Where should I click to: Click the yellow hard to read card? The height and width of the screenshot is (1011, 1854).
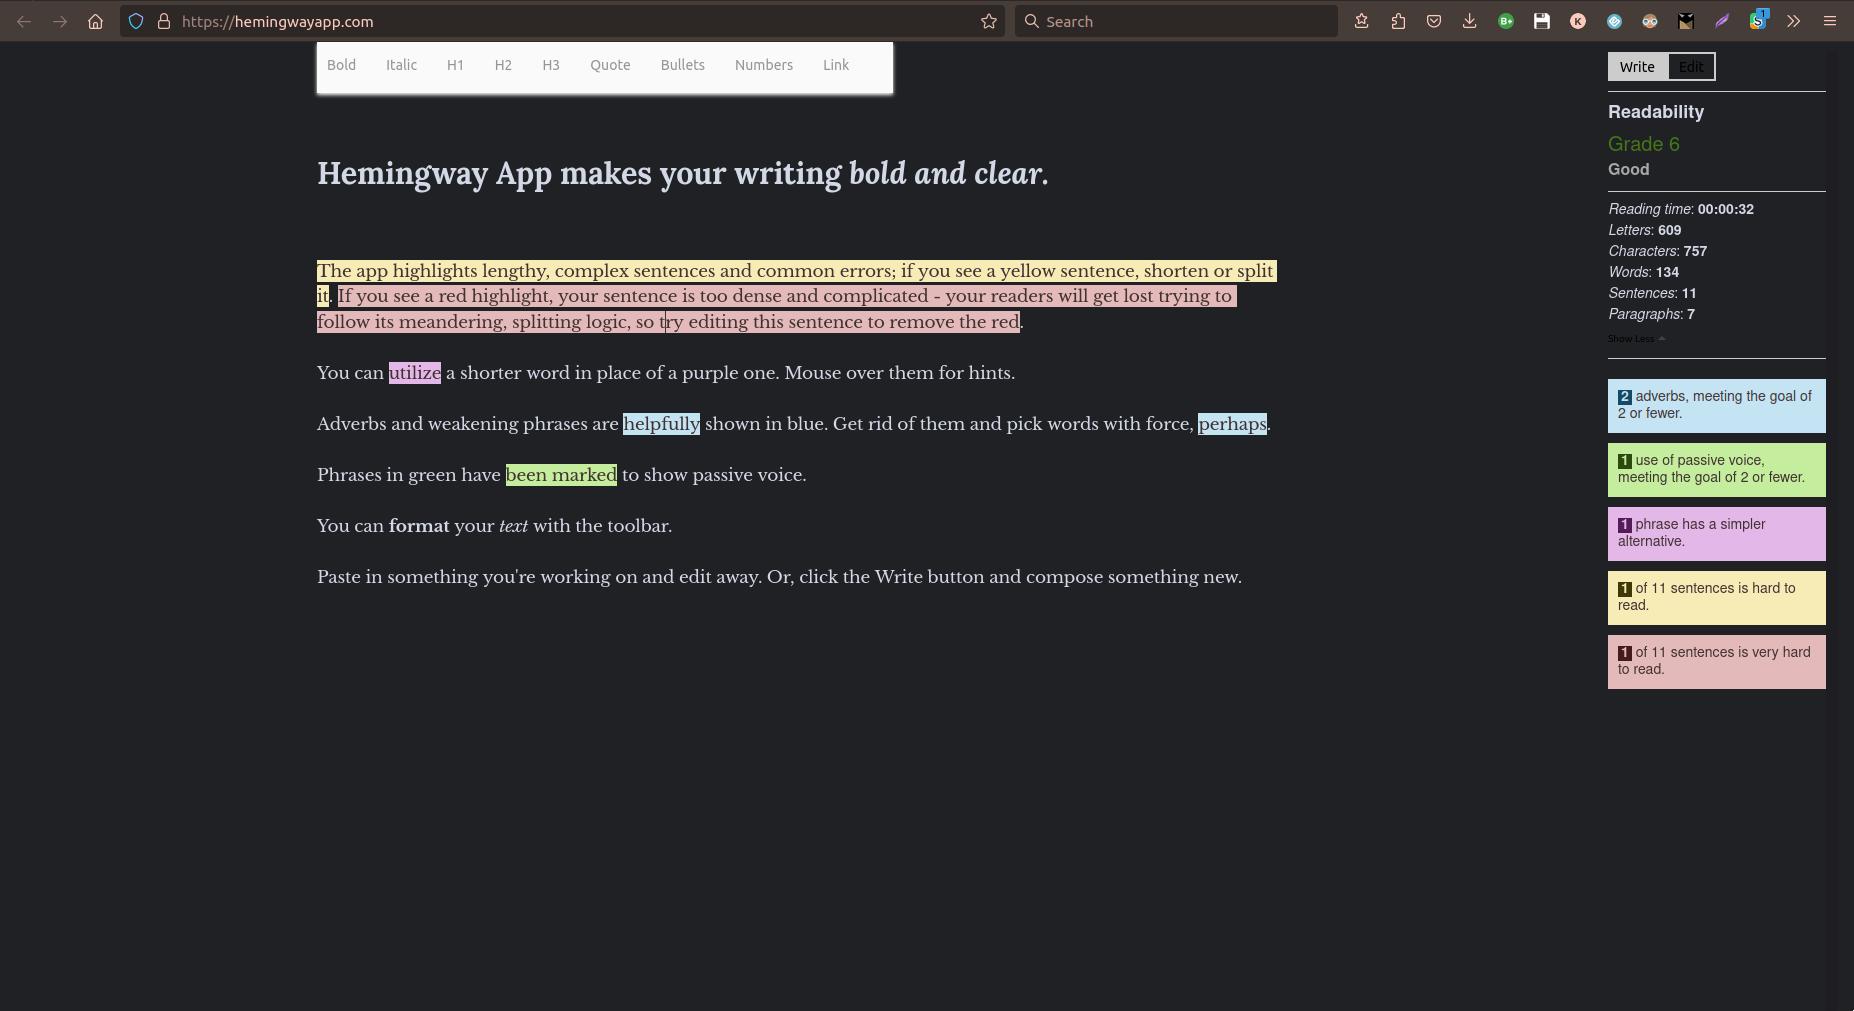[1716, 597]
